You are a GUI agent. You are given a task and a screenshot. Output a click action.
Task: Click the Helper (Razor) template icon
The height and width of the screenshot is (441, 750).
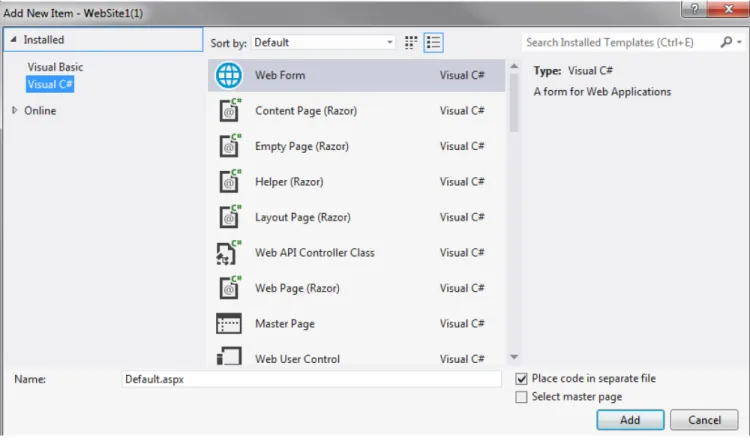[x=230, y=181]
